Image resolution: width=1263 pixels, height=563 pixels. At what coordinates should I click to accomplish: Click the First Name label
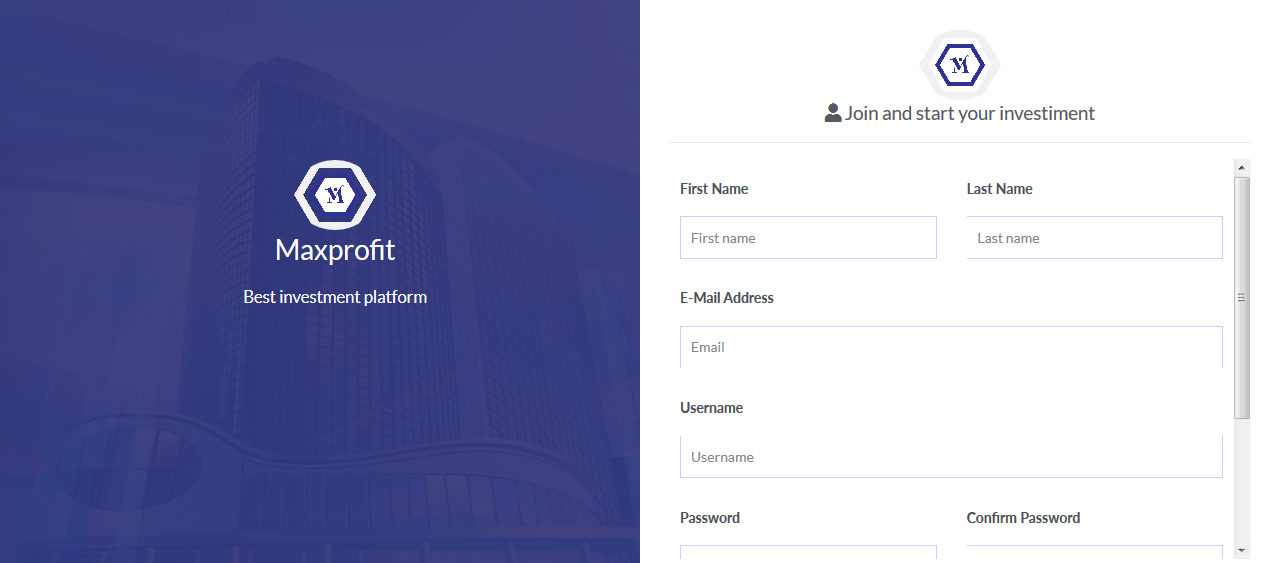pos(714,189)
